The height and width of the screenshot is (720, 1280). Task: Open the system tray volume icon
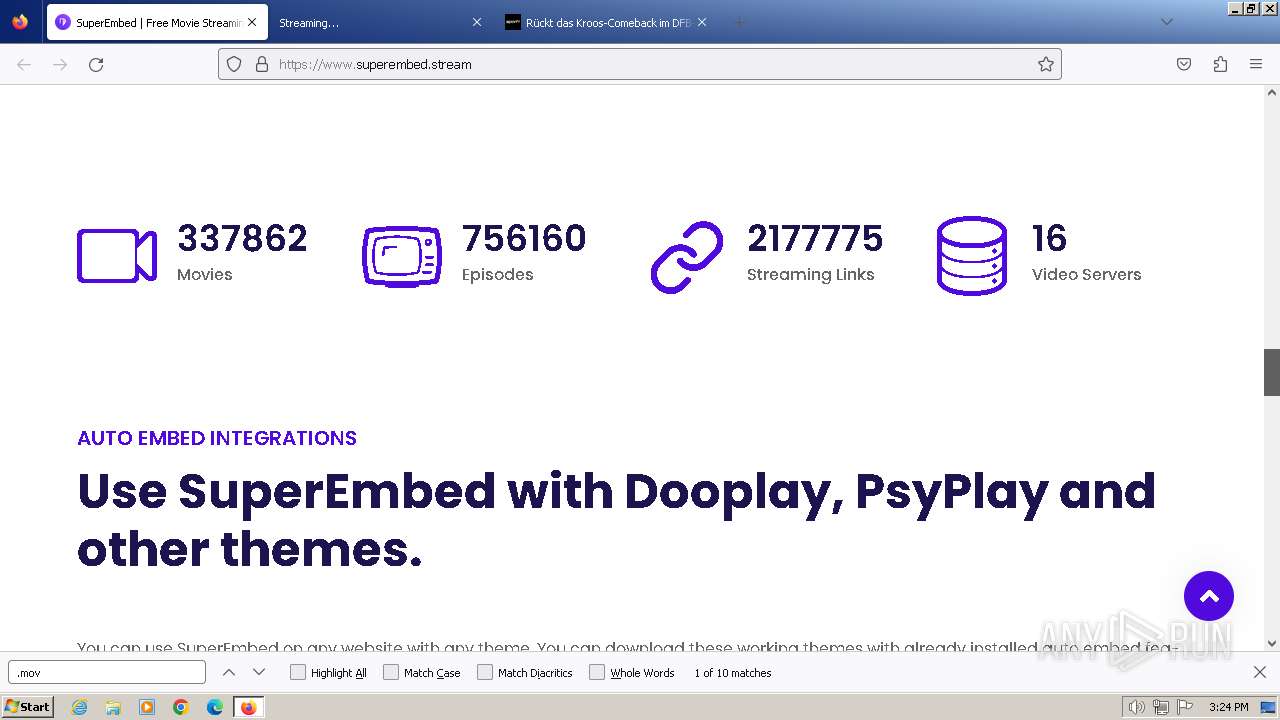(x=1136, y=707)
